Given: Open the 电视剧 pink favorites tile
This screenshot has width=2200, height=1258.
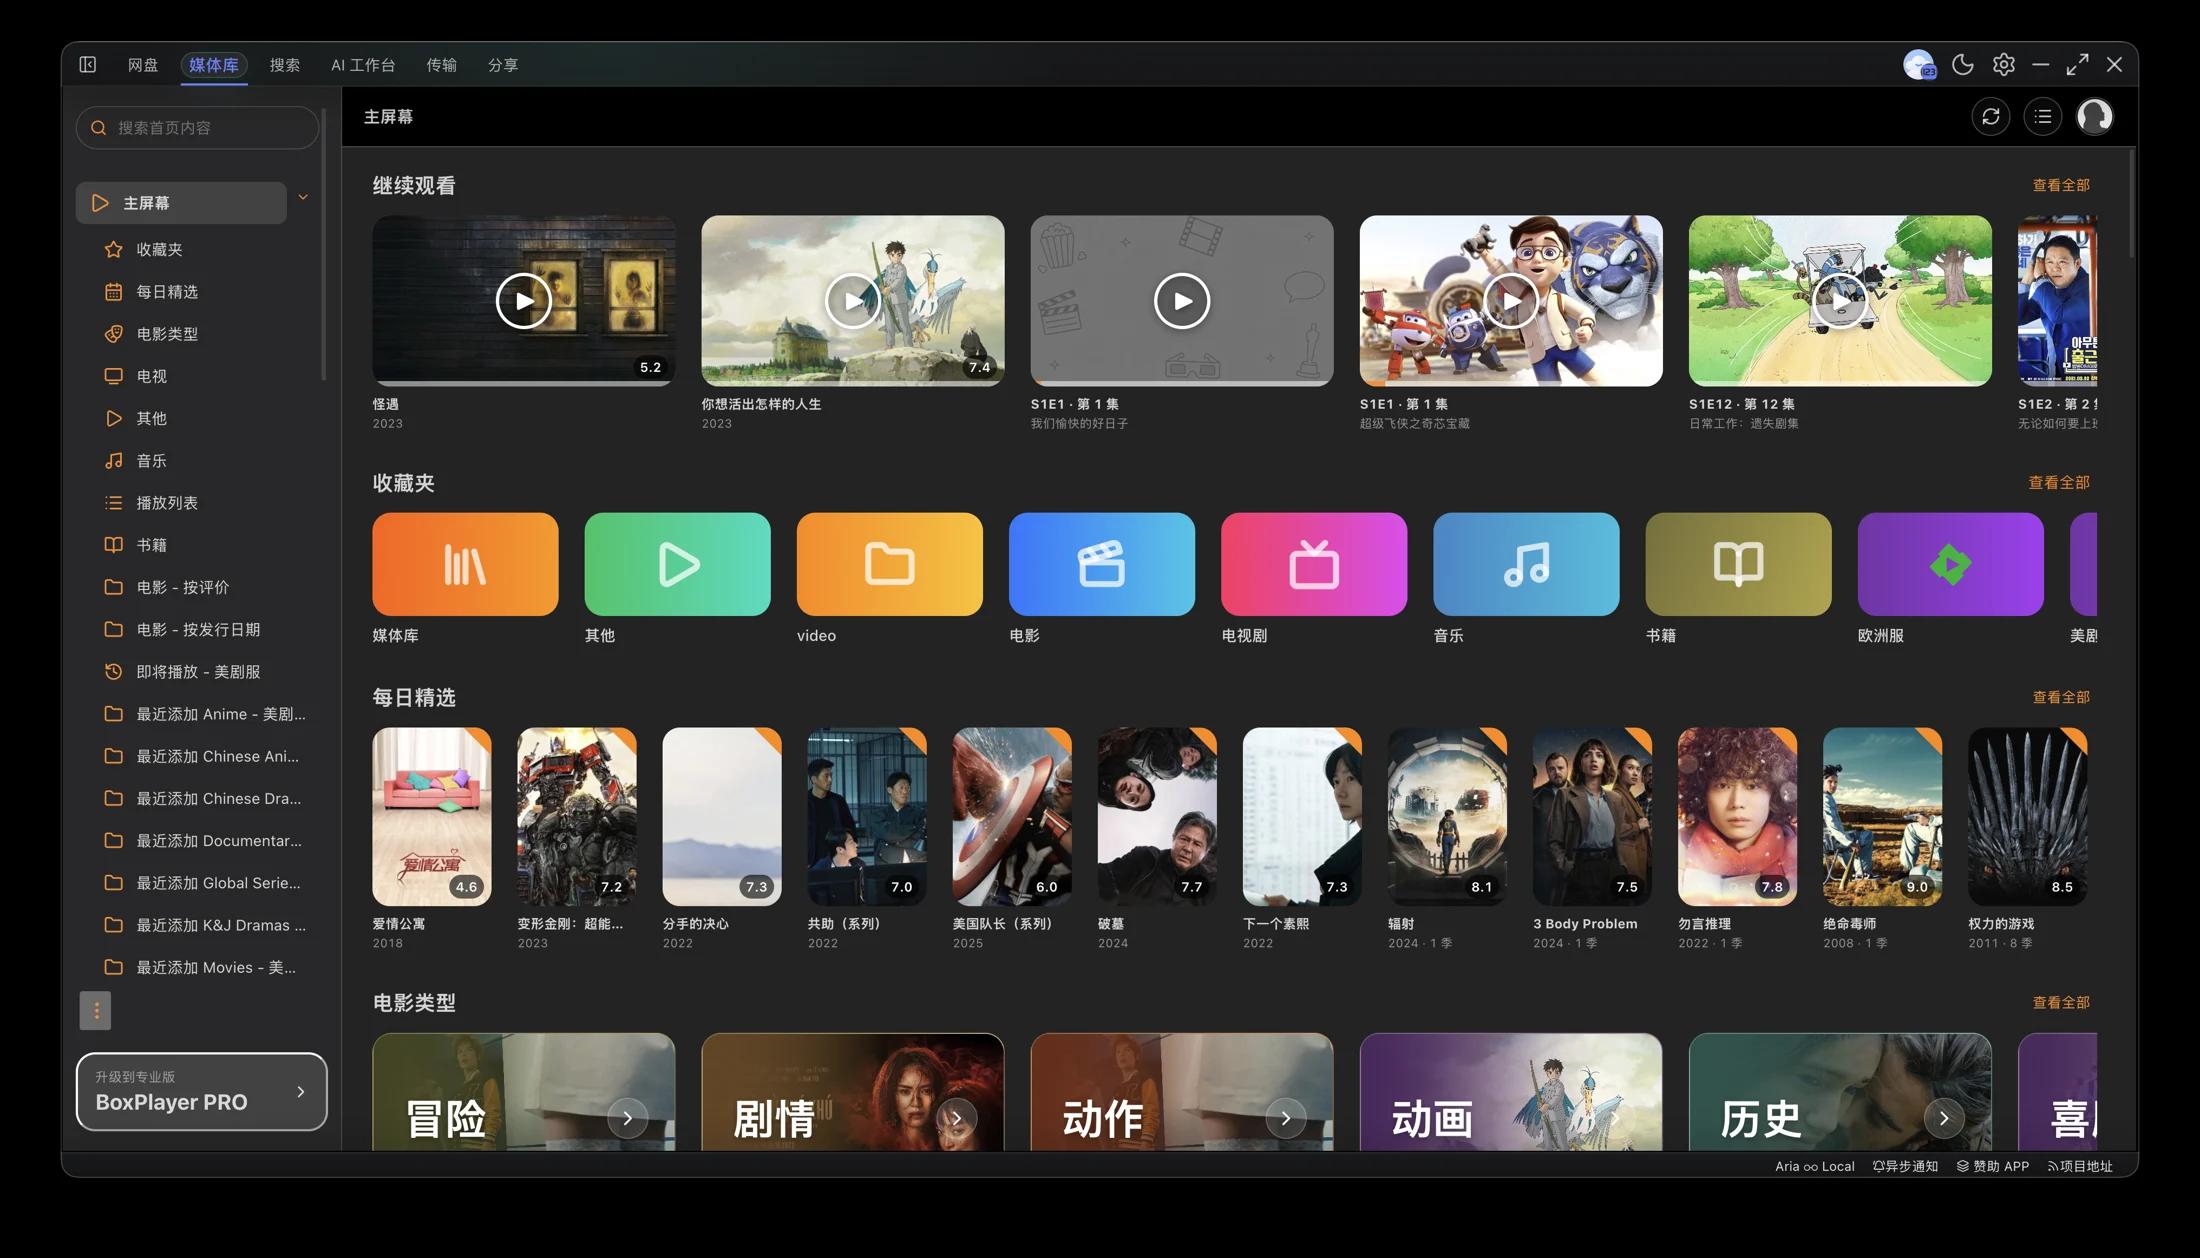Looking at the screenshot, I should [x=1314, y=564].
